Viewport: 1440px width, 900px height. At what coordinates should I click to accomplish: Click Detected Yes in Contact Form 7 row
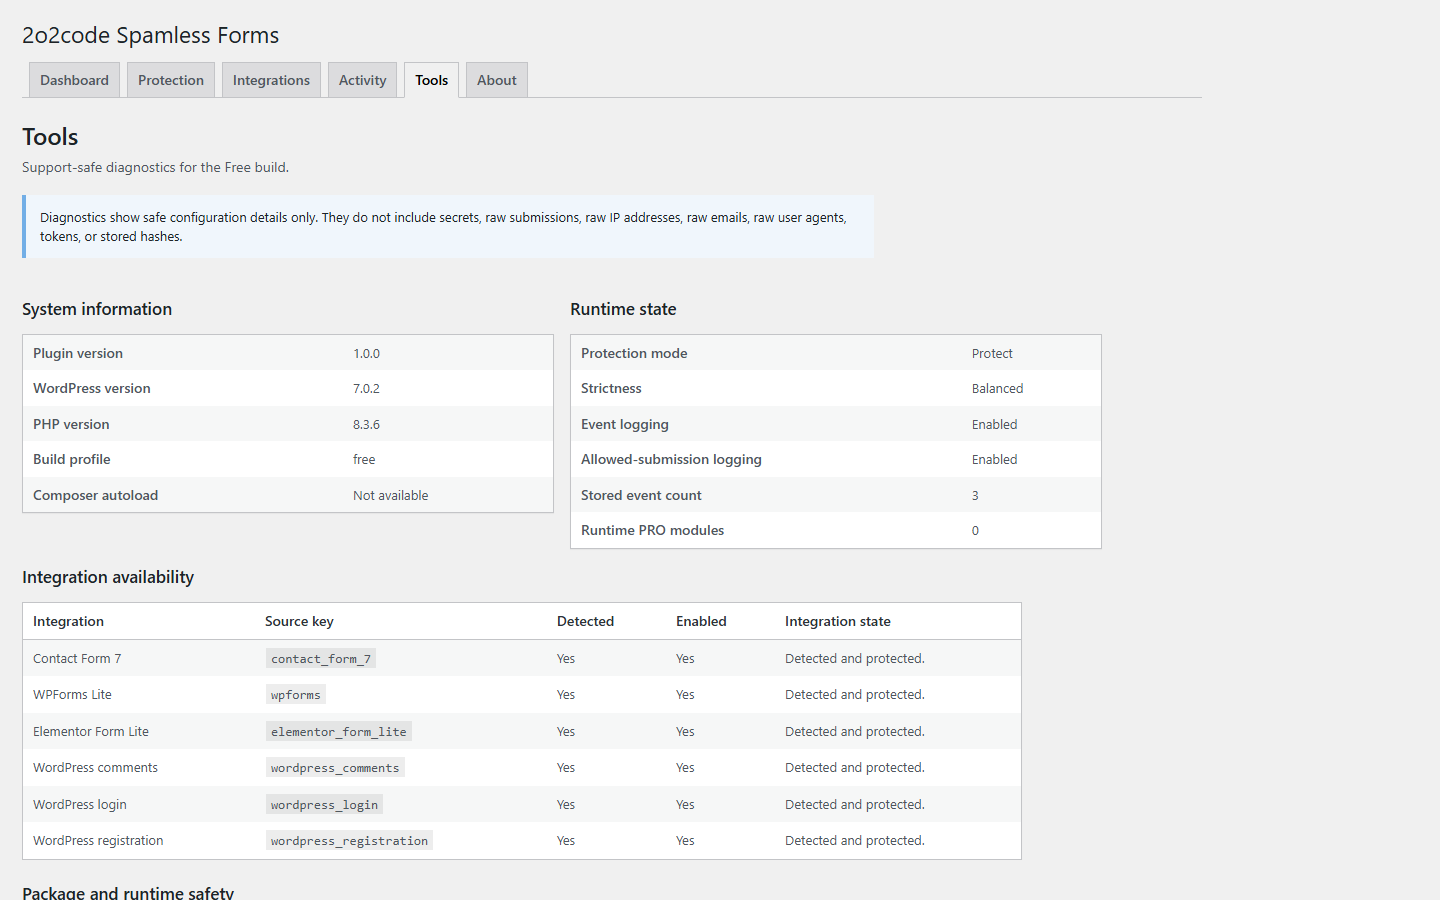(x=566, y=659)
